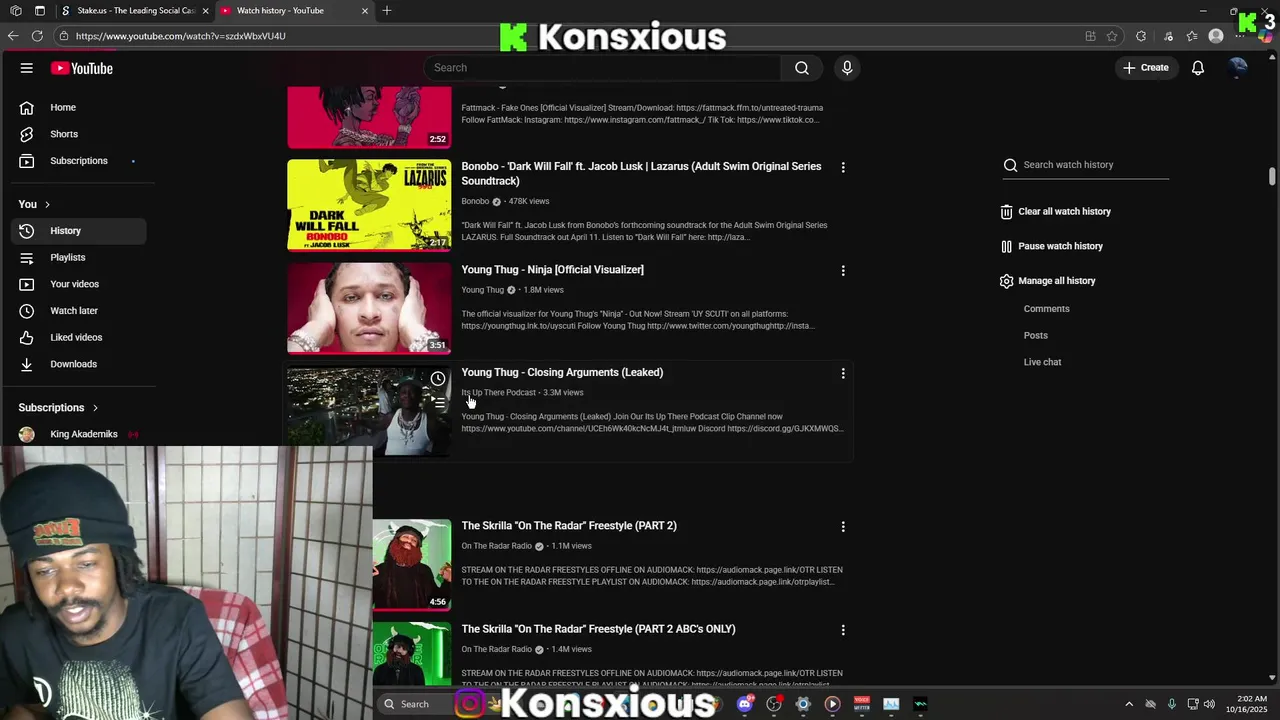Click the search magnifier button
This screenshot has height=720, width=1280.
(802, 68)
